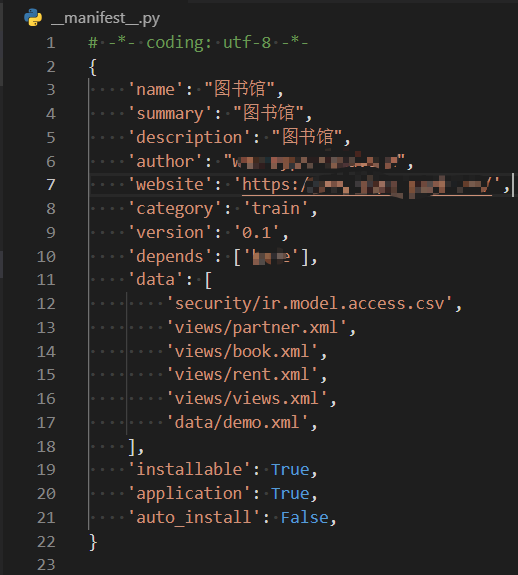Click the 'views/partner.xml' entry
Screen dimensions: 518x575
[256, 327]
